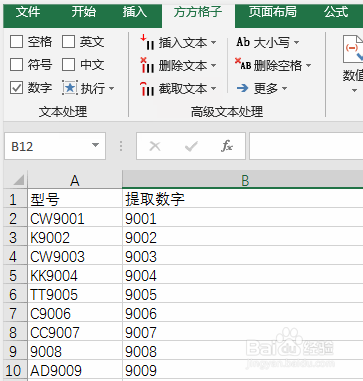The width and height of the screenshot is (363, 381).
Task: Click the formula bar confirm checkmark icon
Action: (191, 146)
